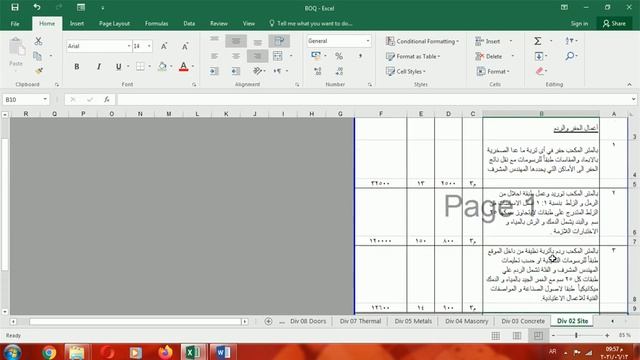This screenshot has width=640, height=360.
Task: Add a new sheet with the plus button
Action: click(x=268, y=321)
